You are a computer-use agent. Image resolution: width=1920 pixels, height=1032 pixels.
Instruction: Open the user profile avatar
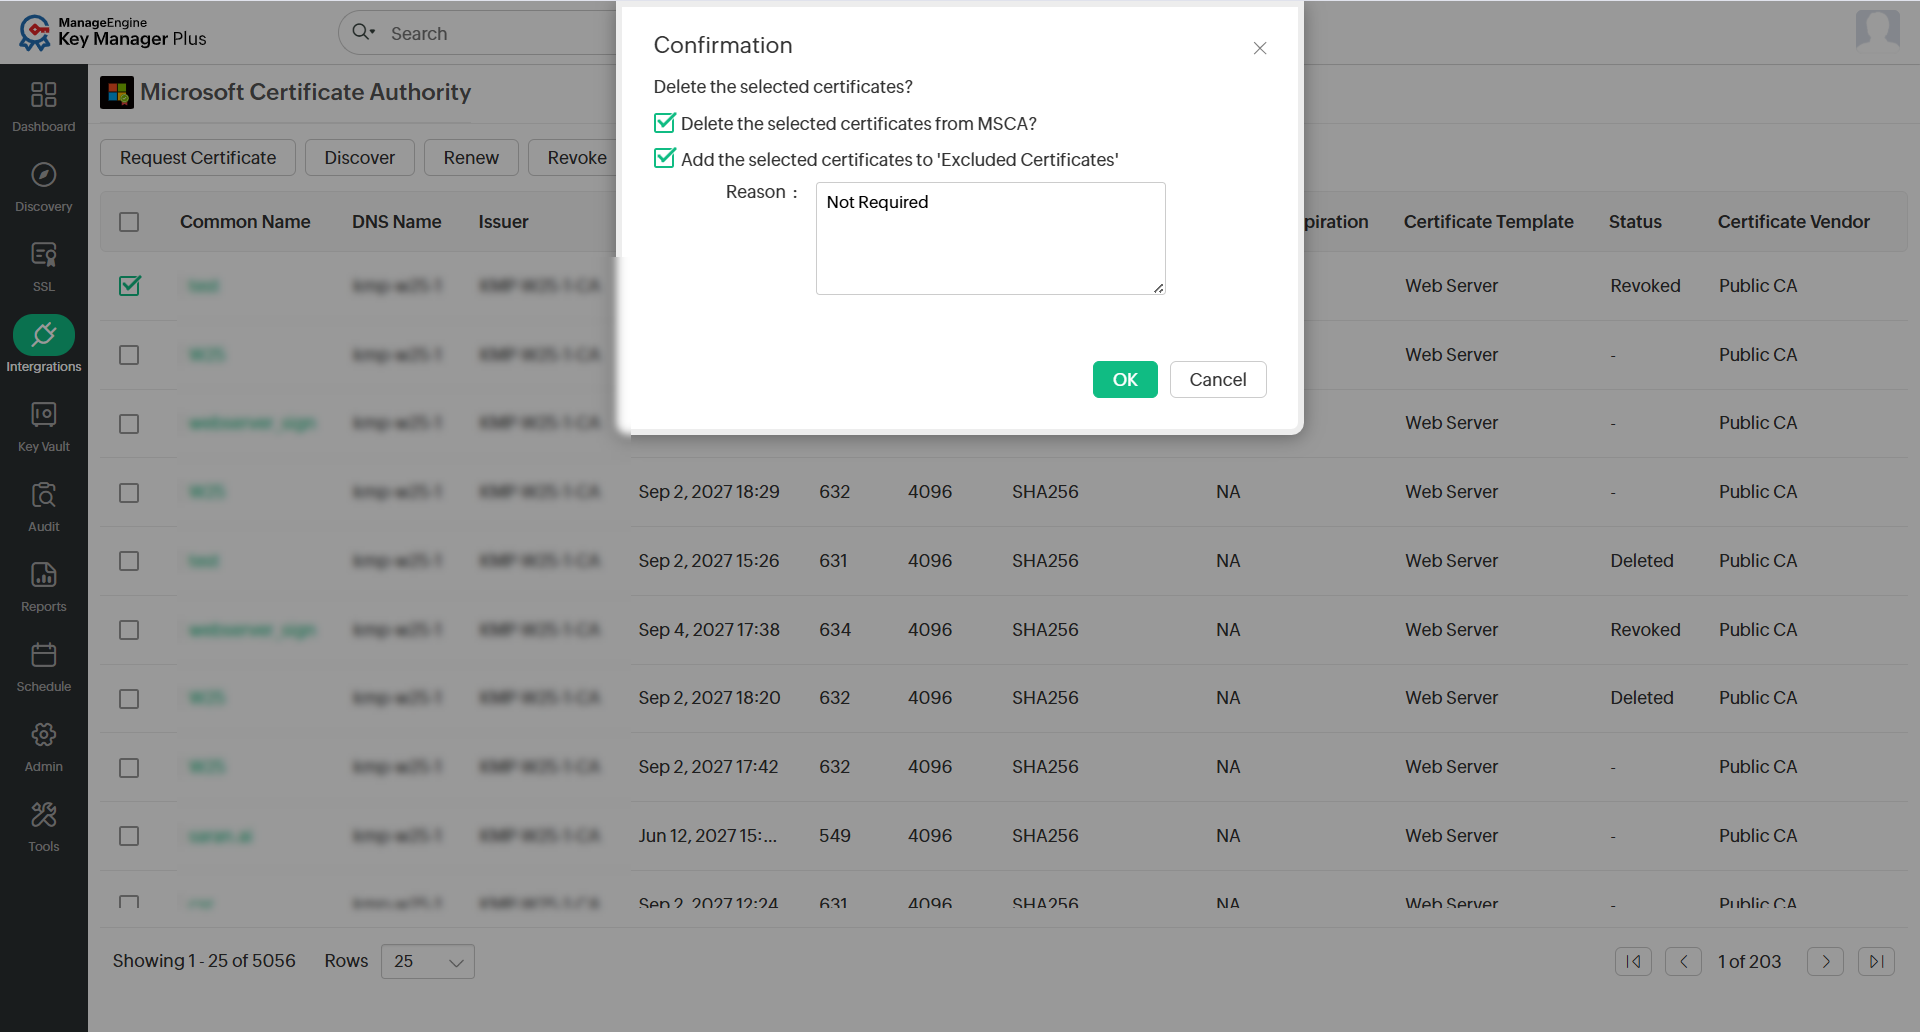pyautogui.click(x=1877, y=30)
